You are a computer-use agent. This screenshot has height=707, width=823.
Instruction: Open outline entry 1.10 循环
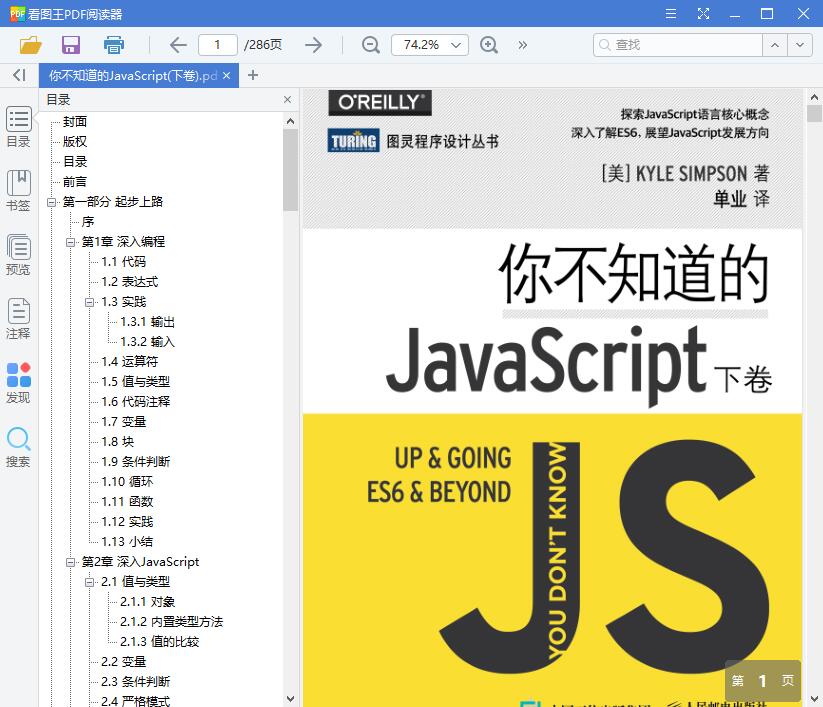pyautogui.click(x=127, y=481)
